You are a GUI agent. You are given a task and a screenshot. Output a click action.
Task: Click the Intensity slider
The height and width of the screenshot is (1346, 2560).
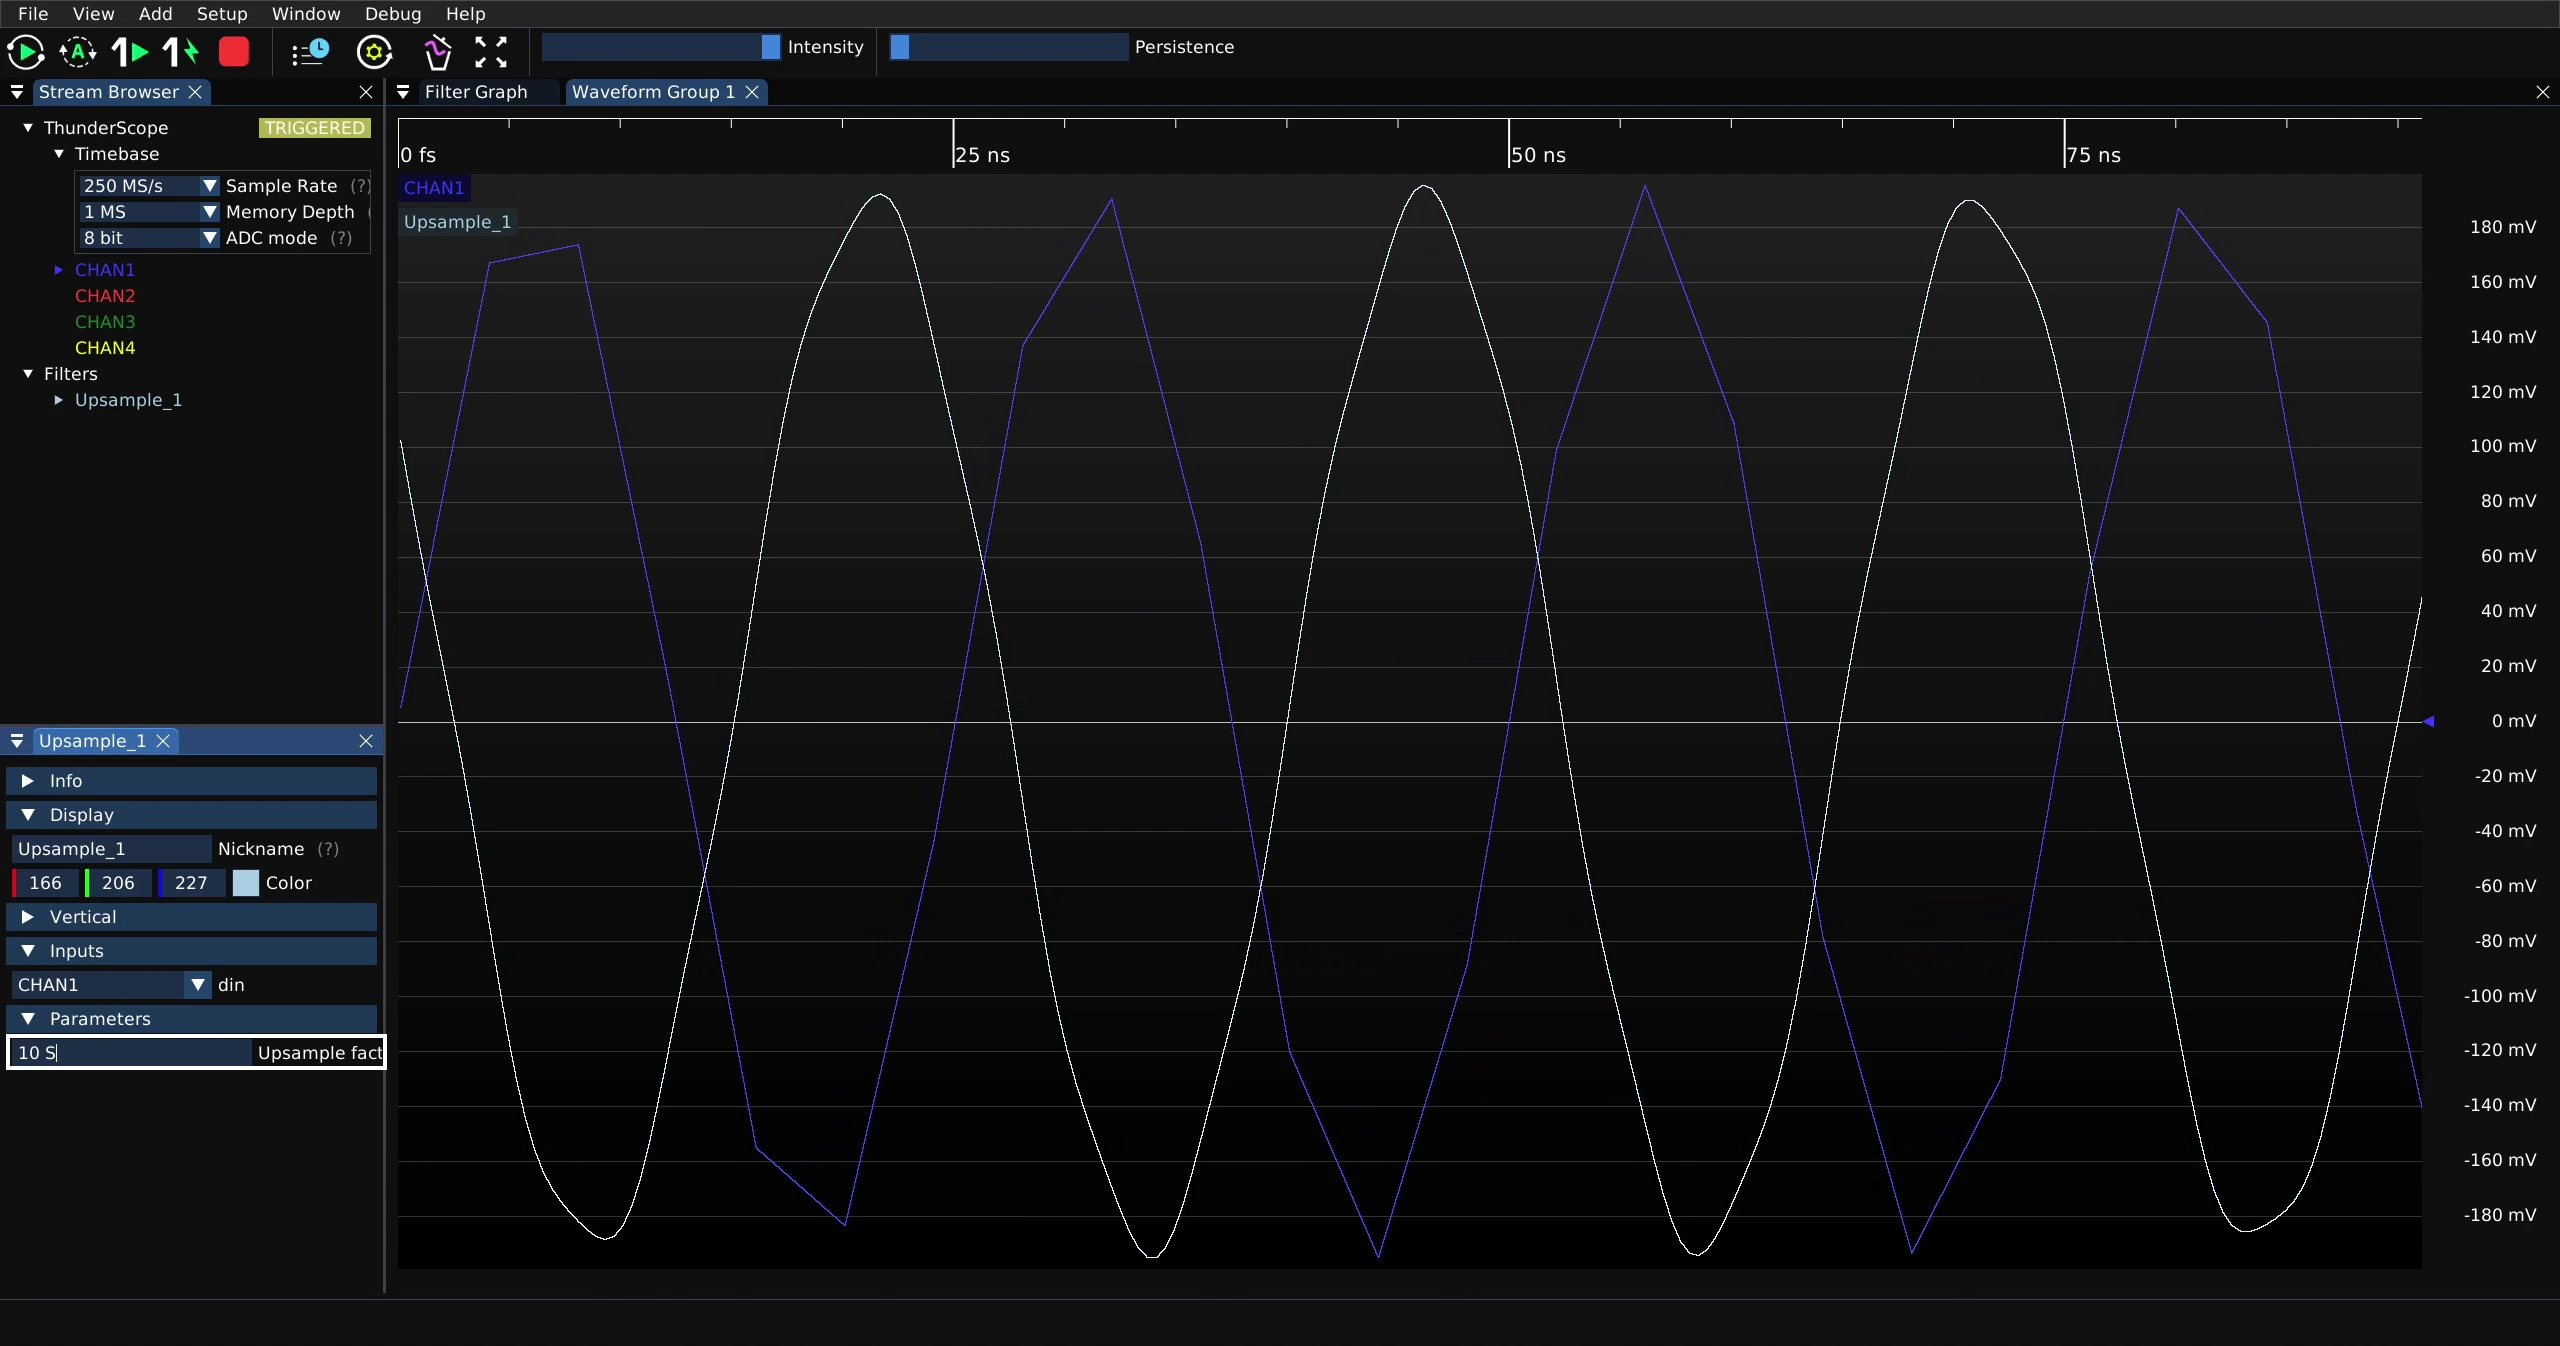660,47
